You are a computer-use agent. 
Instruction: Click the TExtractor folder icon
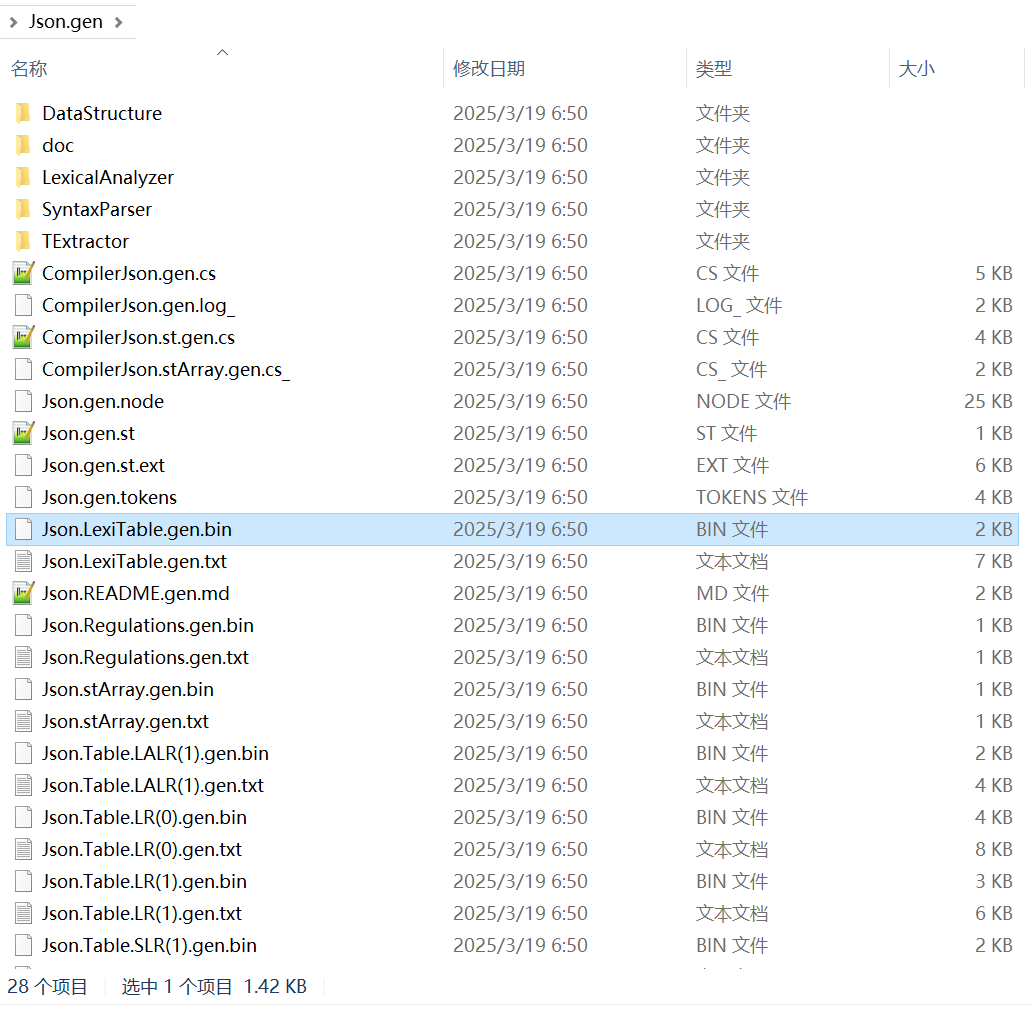[23, 241]
